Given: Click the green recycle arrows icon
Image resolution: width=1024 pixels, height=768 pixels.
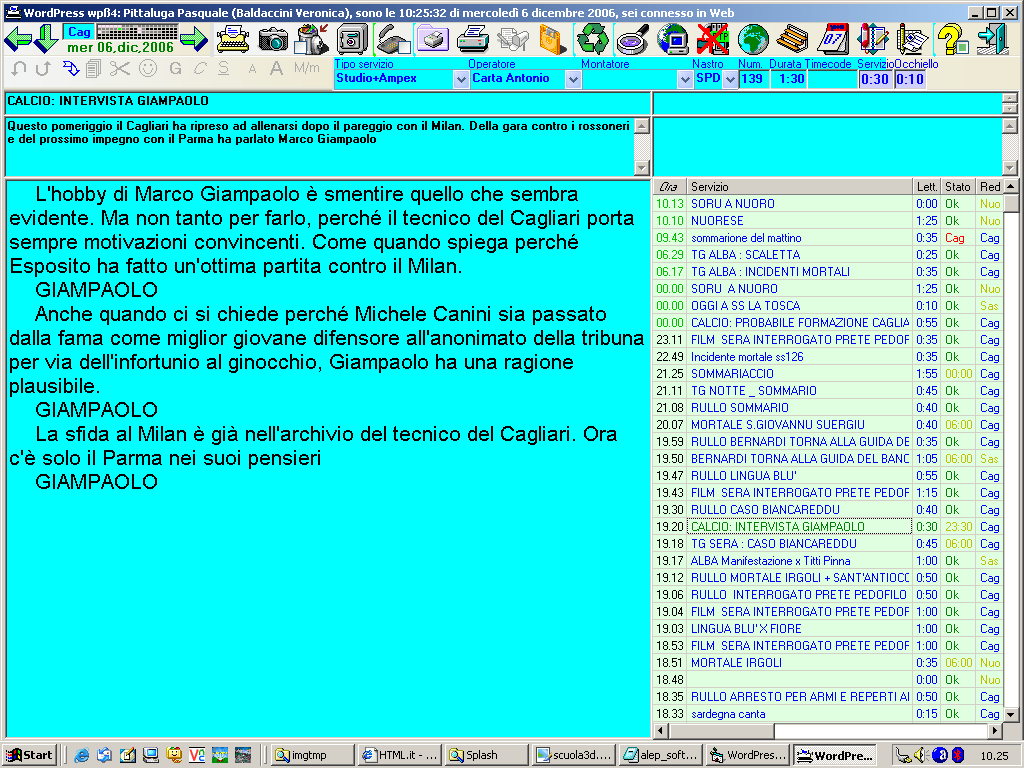Looking at the screenshot, I should coord(593,39).
